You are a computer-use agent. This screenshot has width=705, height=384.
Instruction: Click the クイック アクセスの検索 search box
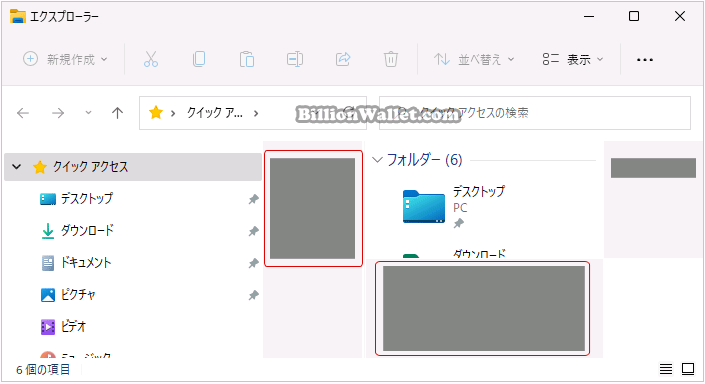pos(535,113)
